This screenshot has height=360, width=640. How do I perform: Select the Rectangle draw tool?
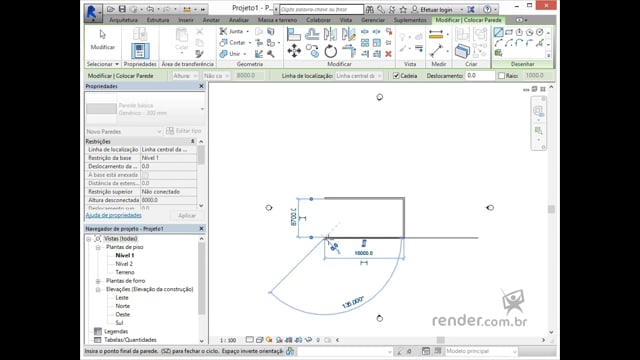pyautogui.click(x=509, y=32)
